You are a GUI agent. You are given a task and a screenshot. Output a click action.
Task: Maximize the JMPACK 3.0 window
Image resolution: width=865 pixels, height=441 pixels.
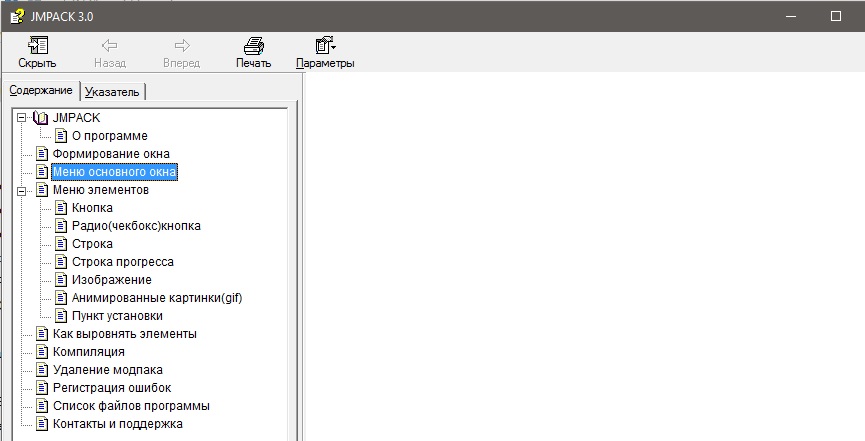click(x=836, y=17)
